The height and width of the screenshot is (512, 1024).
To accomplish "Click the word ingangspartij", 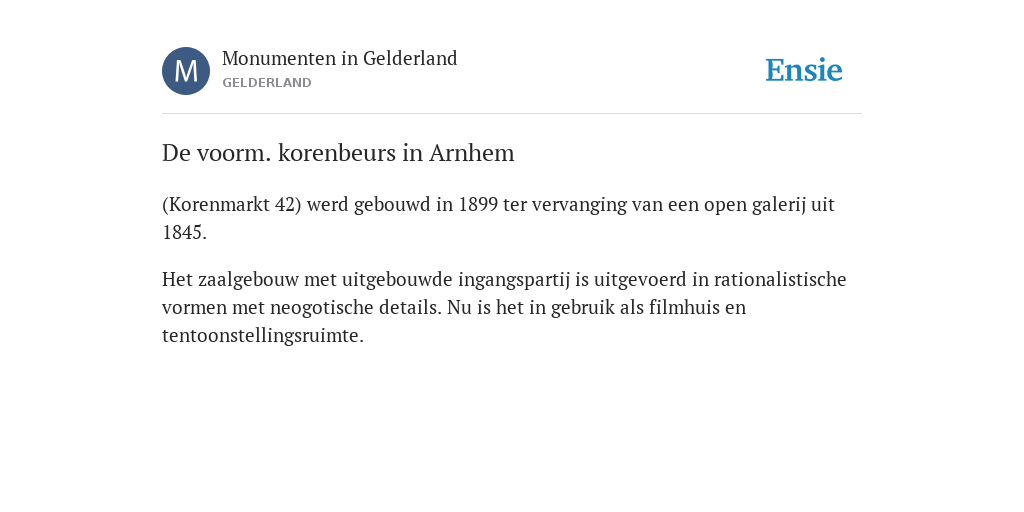I will coord(514,280).
